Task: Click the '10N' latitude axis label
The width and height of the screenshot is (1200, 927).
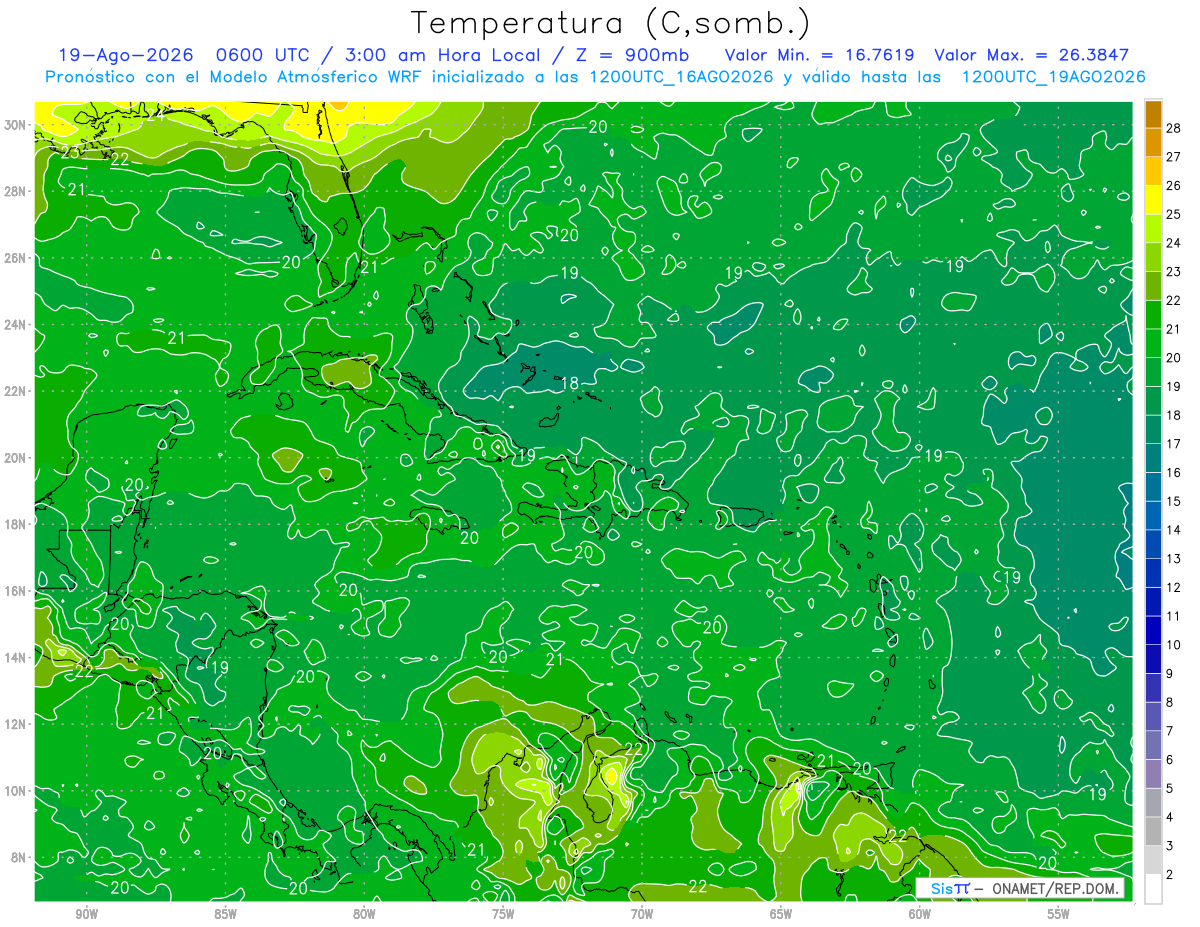Action: coord(14,791)
